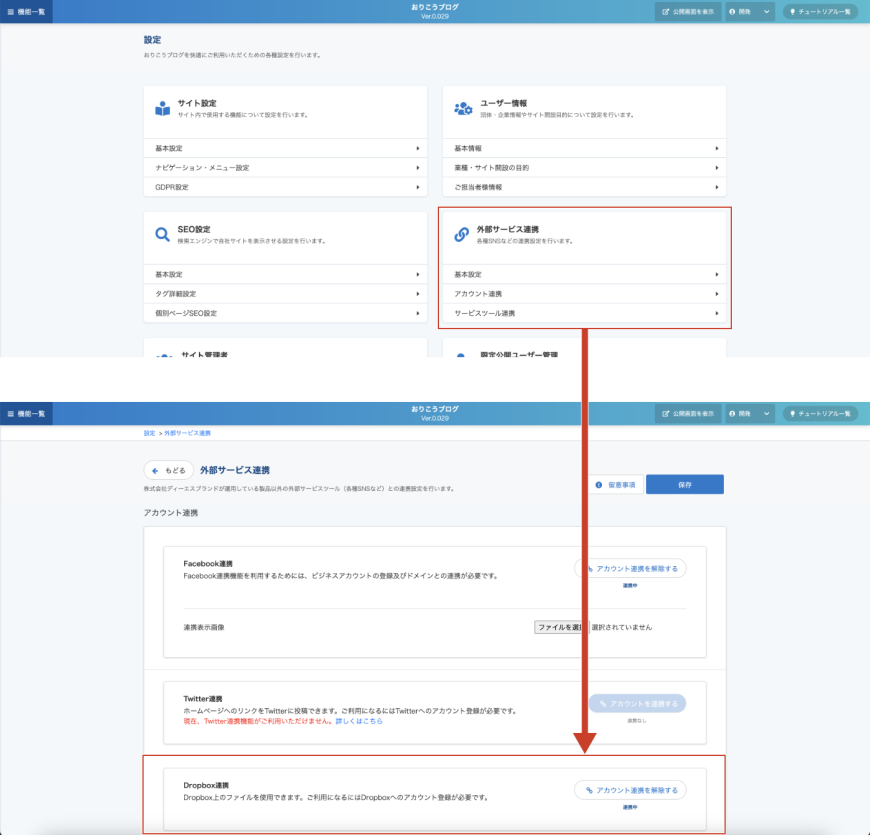
Task: Expand the タグ詳細設定 row arrow
Action: [x=417, y=294]
